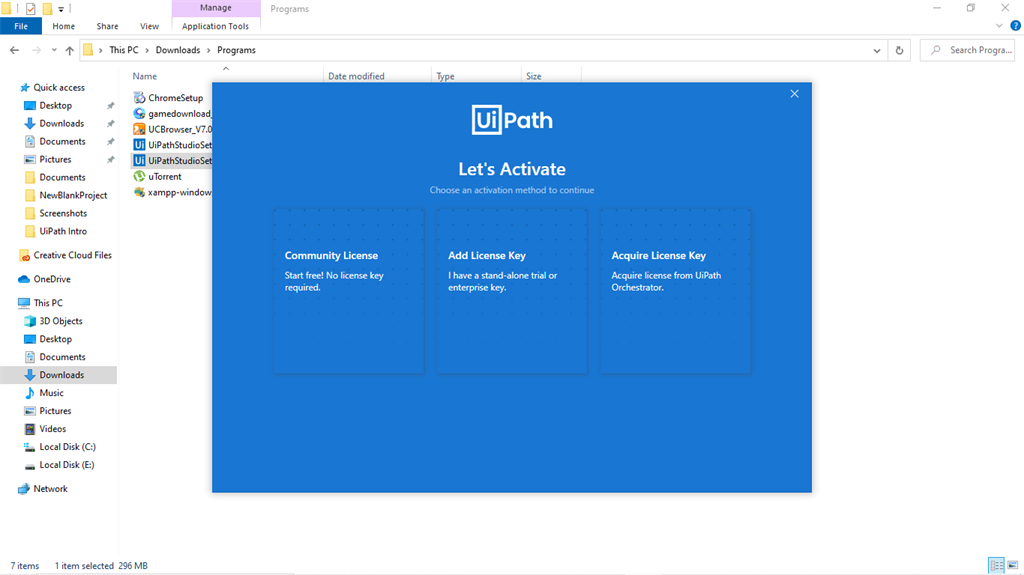Select the highlighted UiPathStudioSetup file
Screen dimensions: 1024x575
tap(171, 161)
